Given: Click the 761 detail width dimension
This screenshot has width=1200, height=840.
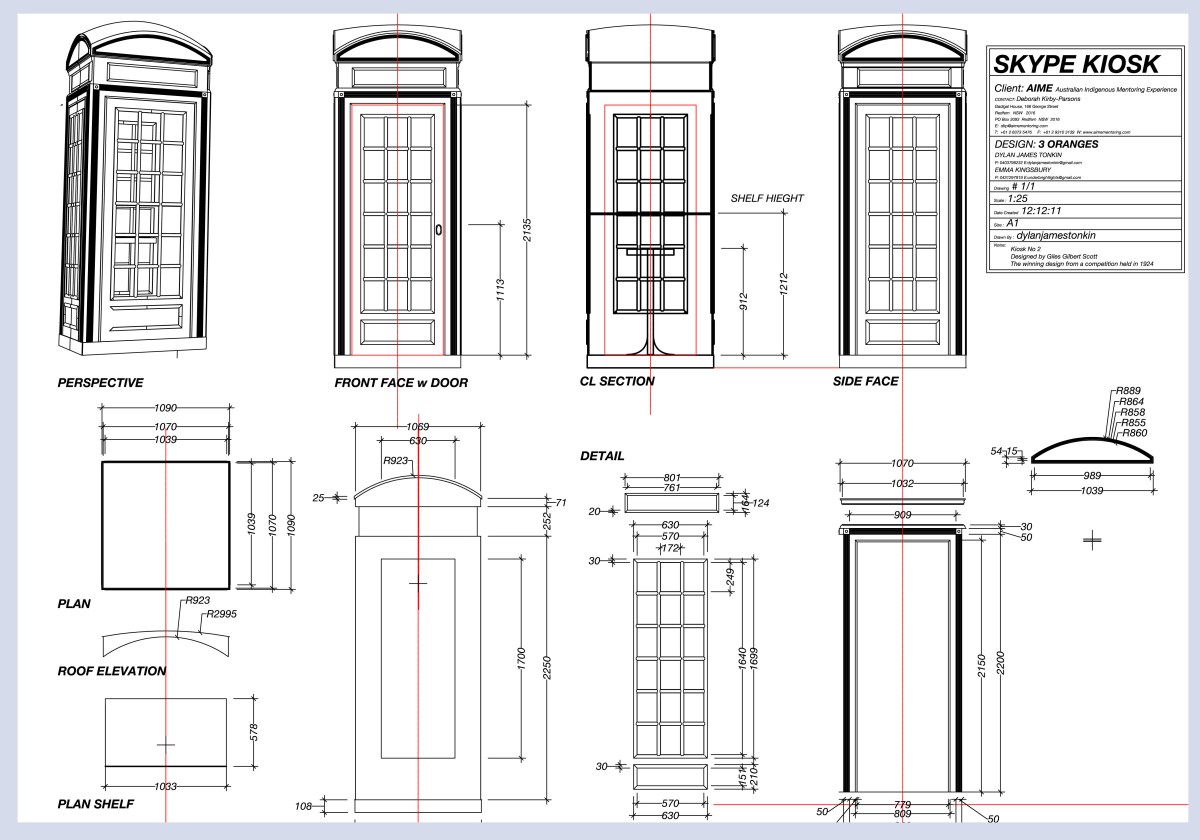Looking at the screenshot, I should (671, 488).
